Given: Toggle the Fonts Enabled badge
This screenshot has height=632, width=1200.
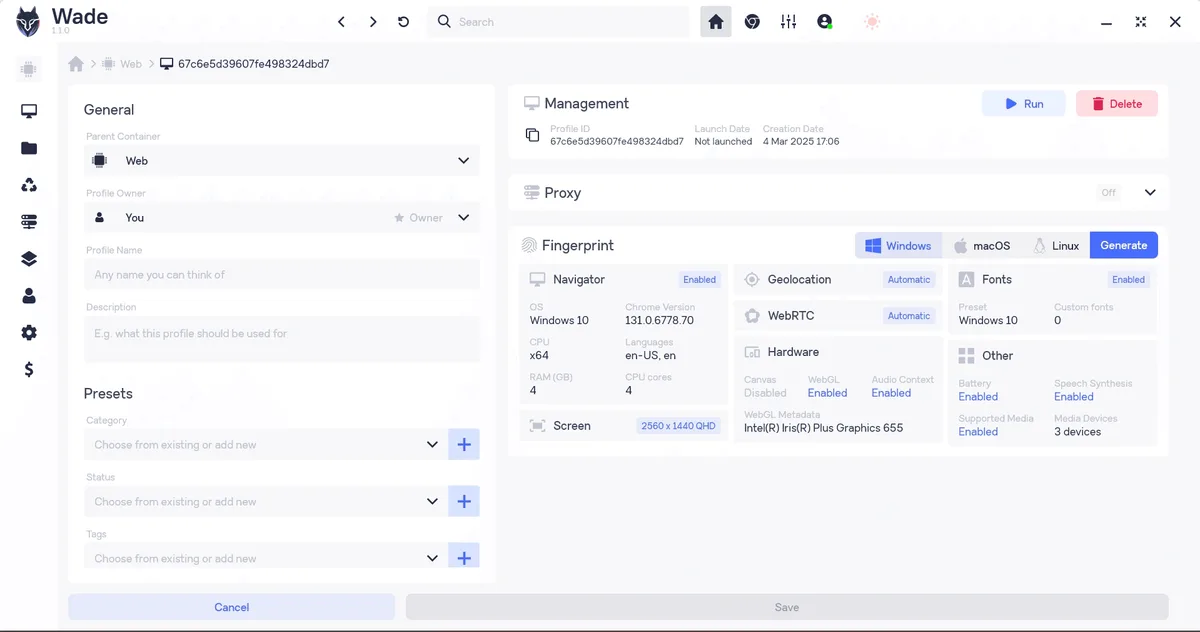Looking at the screenshot, I should (x=1129, y=280).
